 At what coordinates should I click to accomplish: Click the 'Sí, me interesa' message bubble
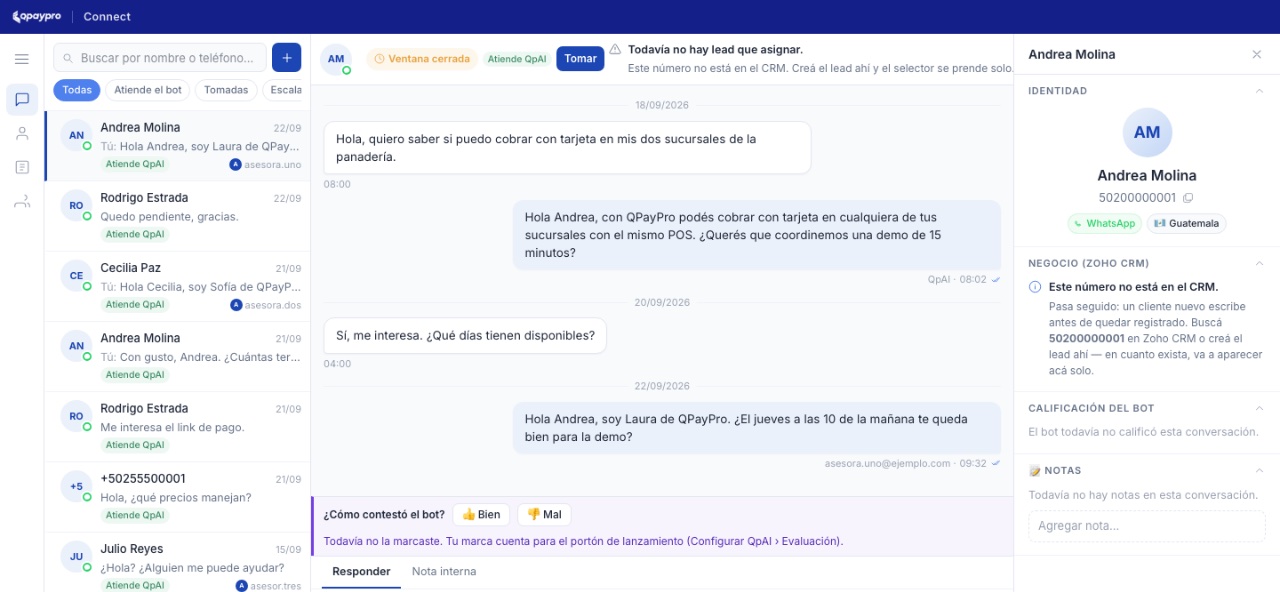click(x=465, y=336)
